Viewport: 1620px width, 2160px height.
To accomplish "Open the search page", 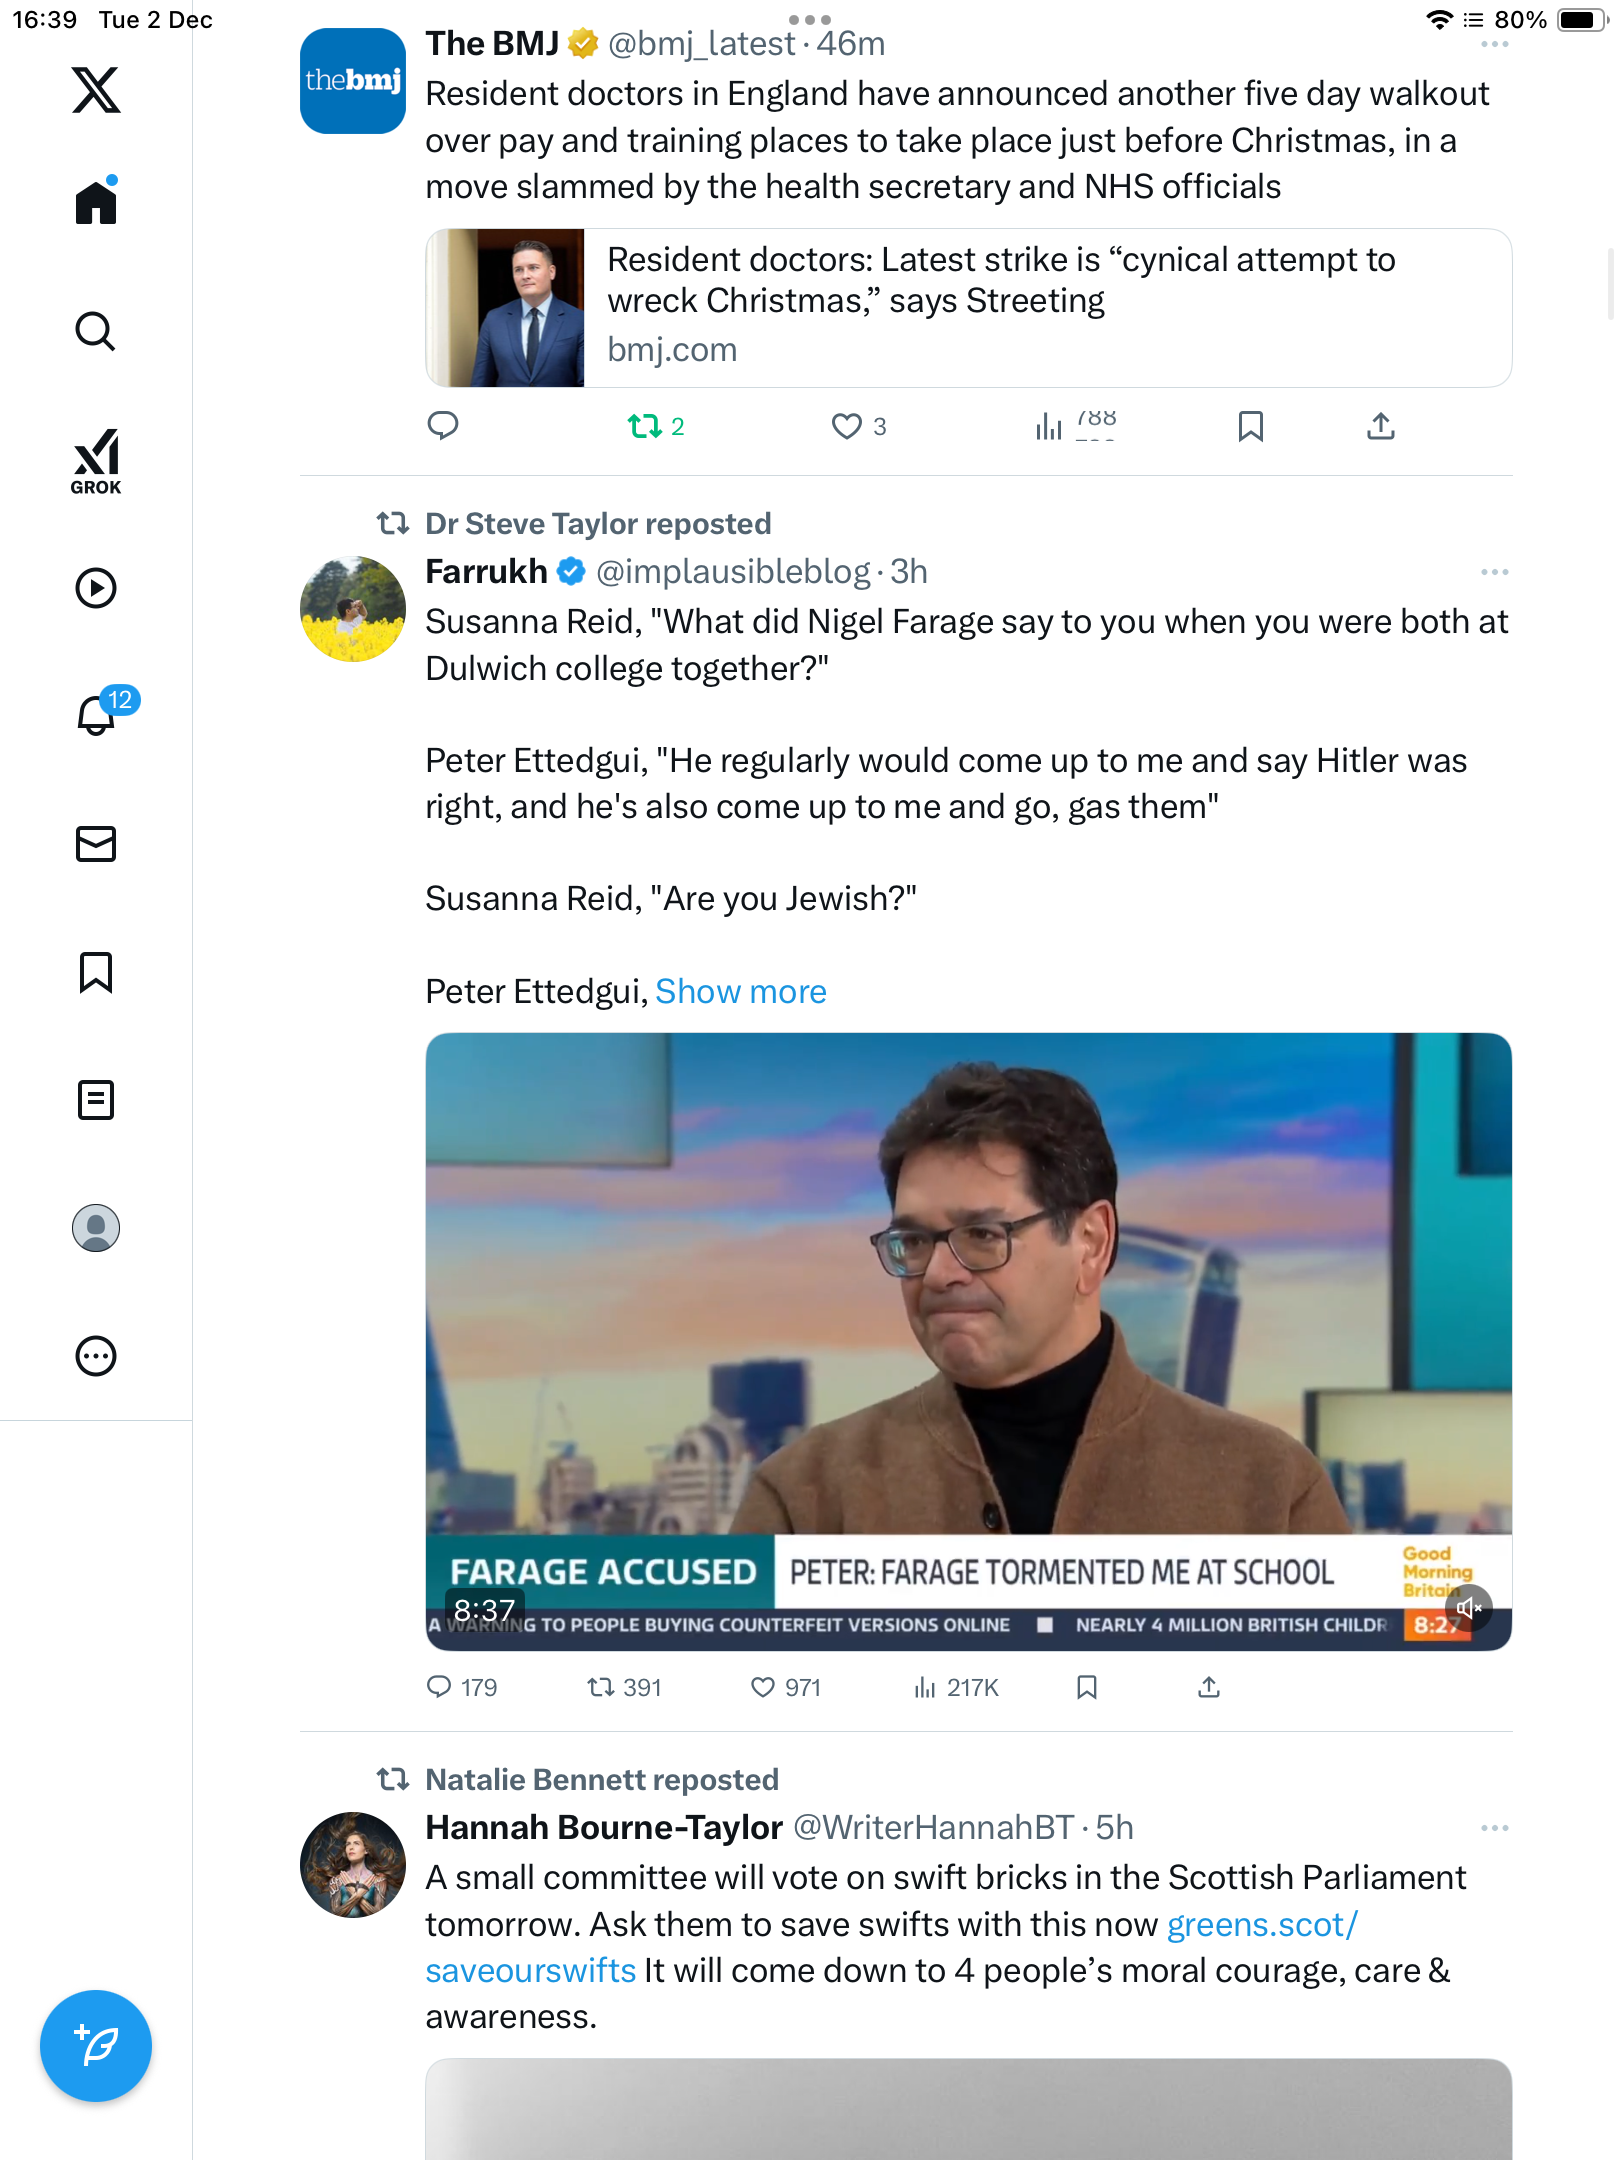I will pos(96,331).
